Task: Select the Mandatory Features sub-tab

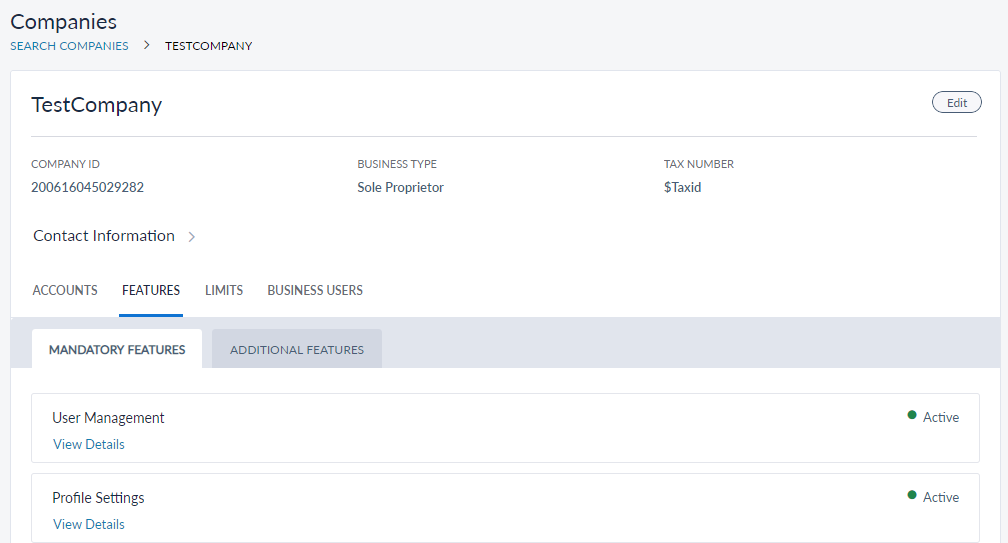Action: 117,350
